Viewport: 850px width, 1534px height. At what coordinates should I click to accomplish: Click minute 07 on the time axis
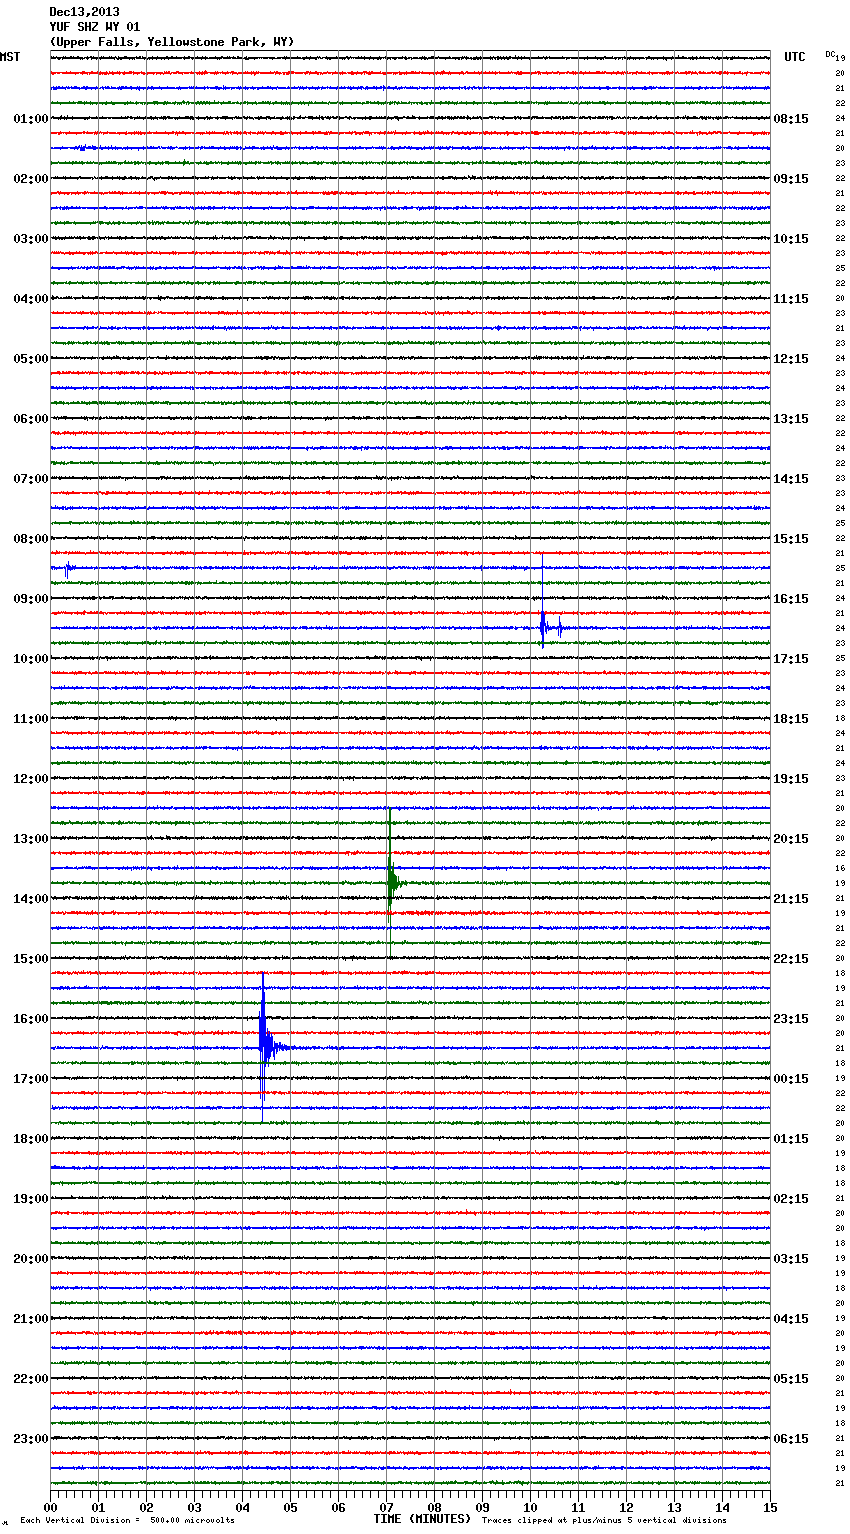[386, 1507]
